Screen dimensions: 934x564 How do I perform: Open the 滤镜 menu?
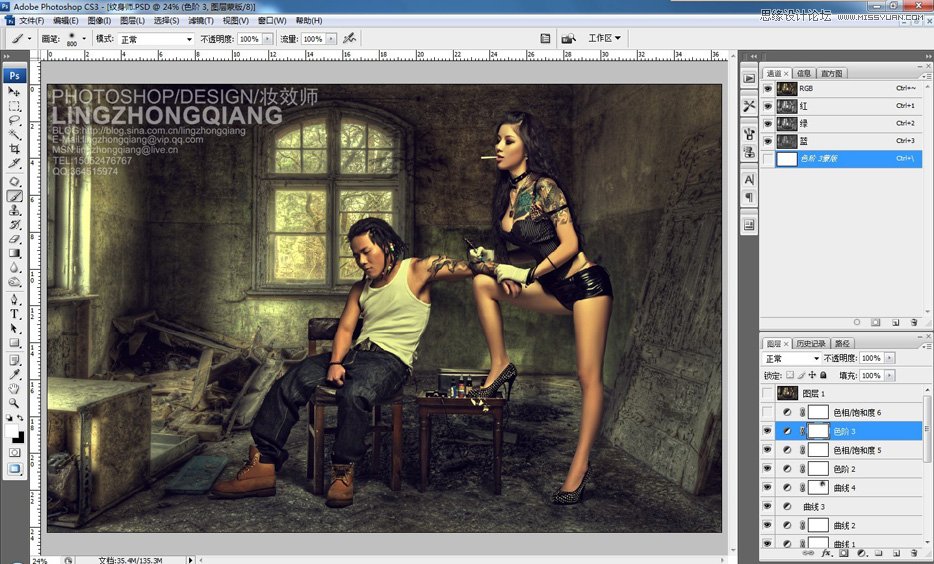pyautogui.click(x=201, y=20)
